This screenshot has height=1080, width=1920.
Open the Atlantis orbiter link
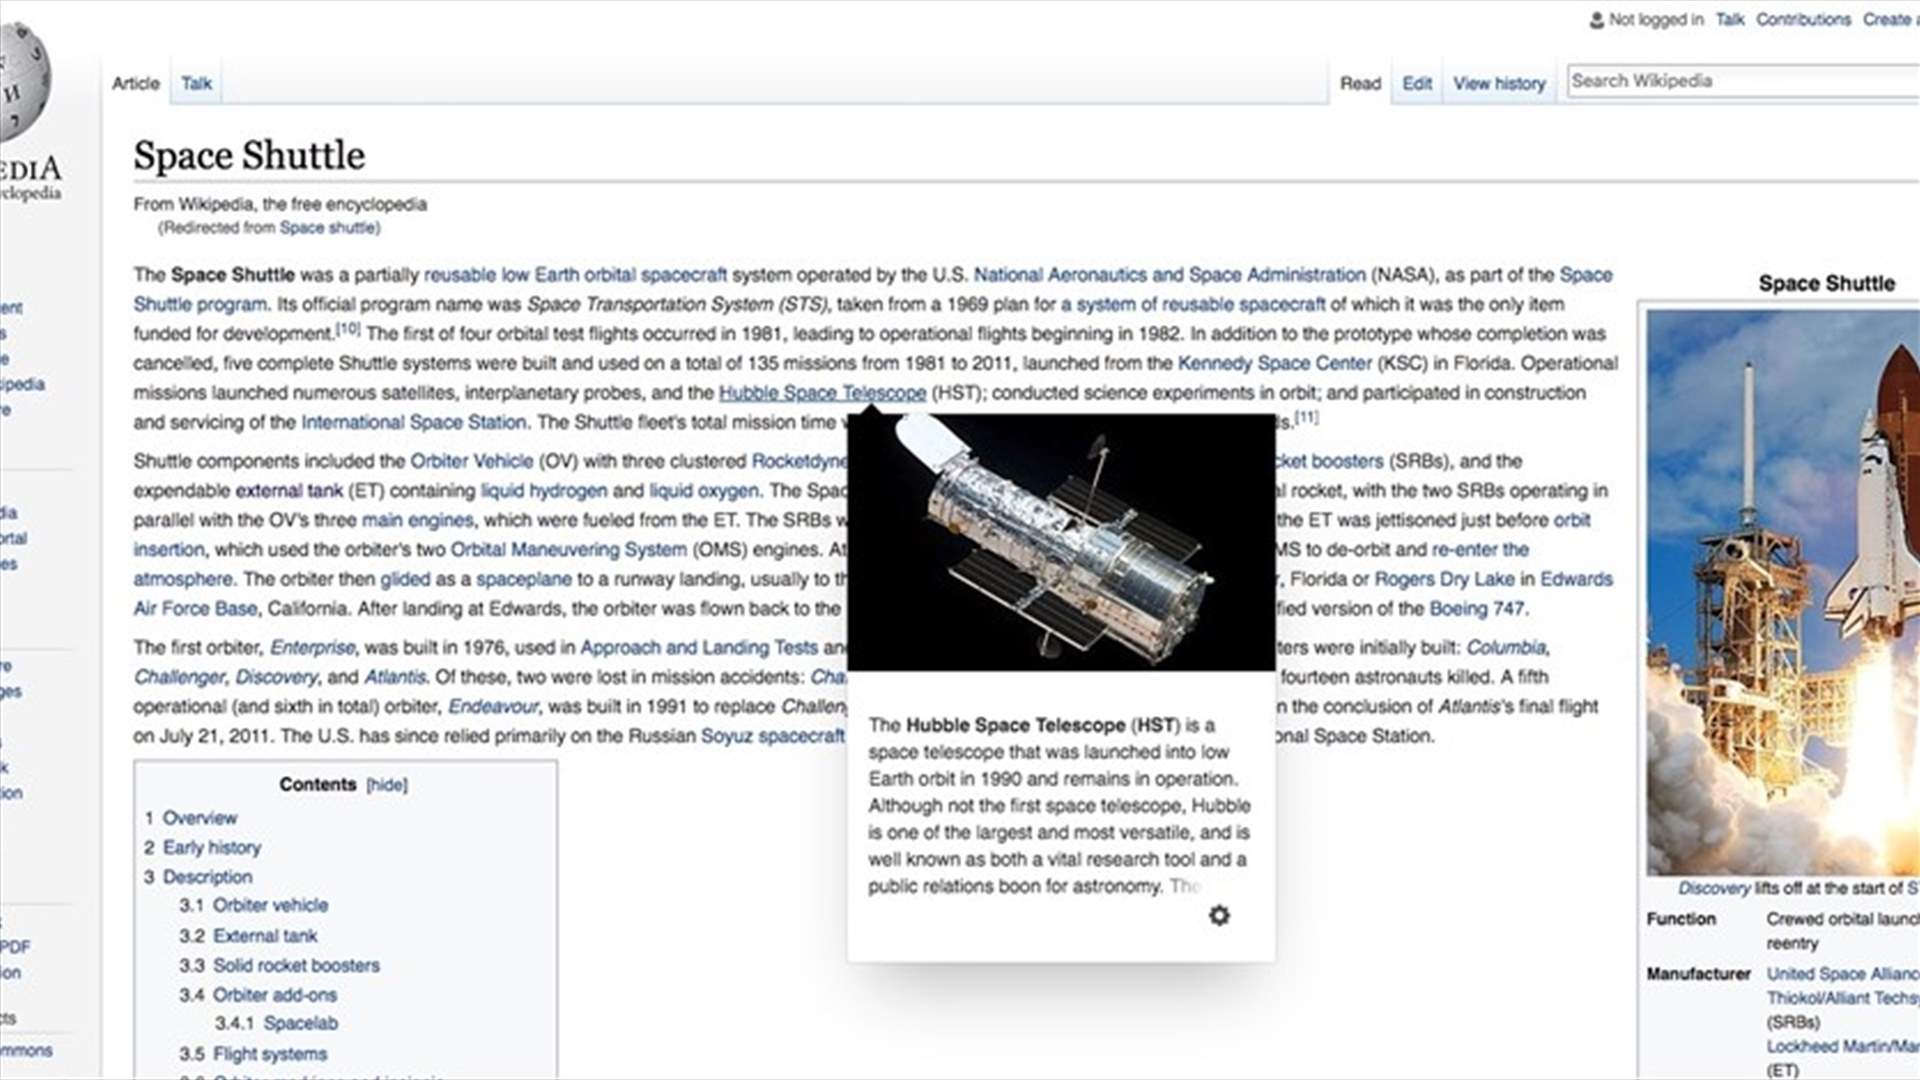(394, 677)
